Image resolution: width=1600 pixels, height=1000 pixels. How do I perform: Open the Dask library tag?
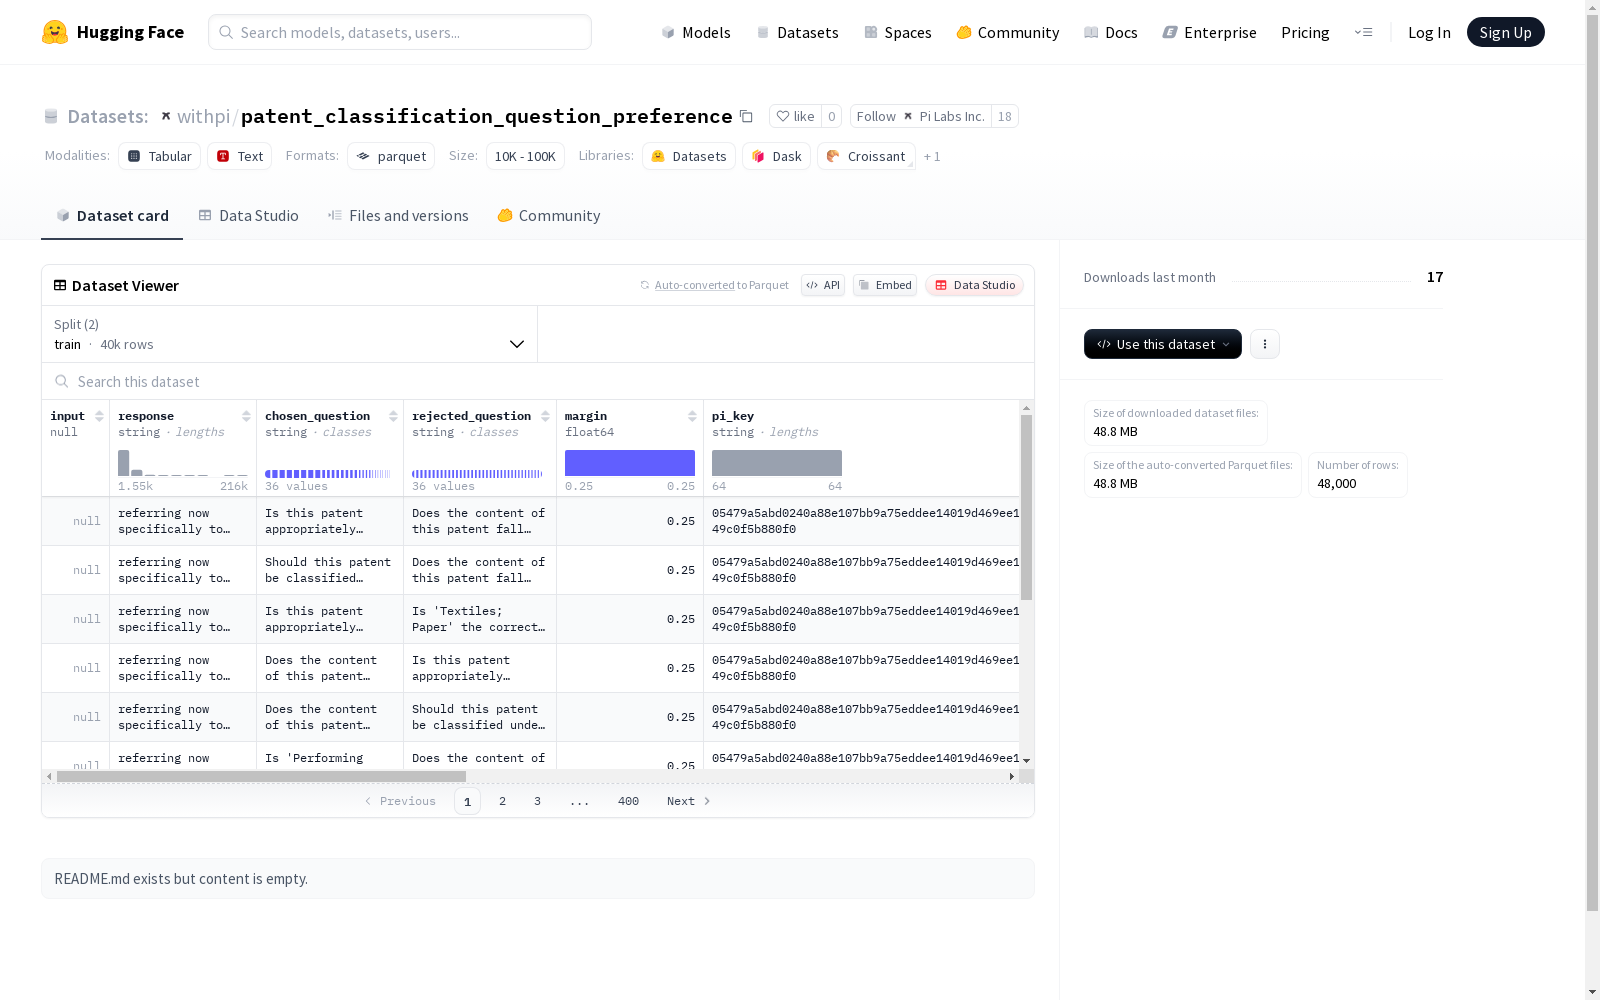(x=776, y=156)
